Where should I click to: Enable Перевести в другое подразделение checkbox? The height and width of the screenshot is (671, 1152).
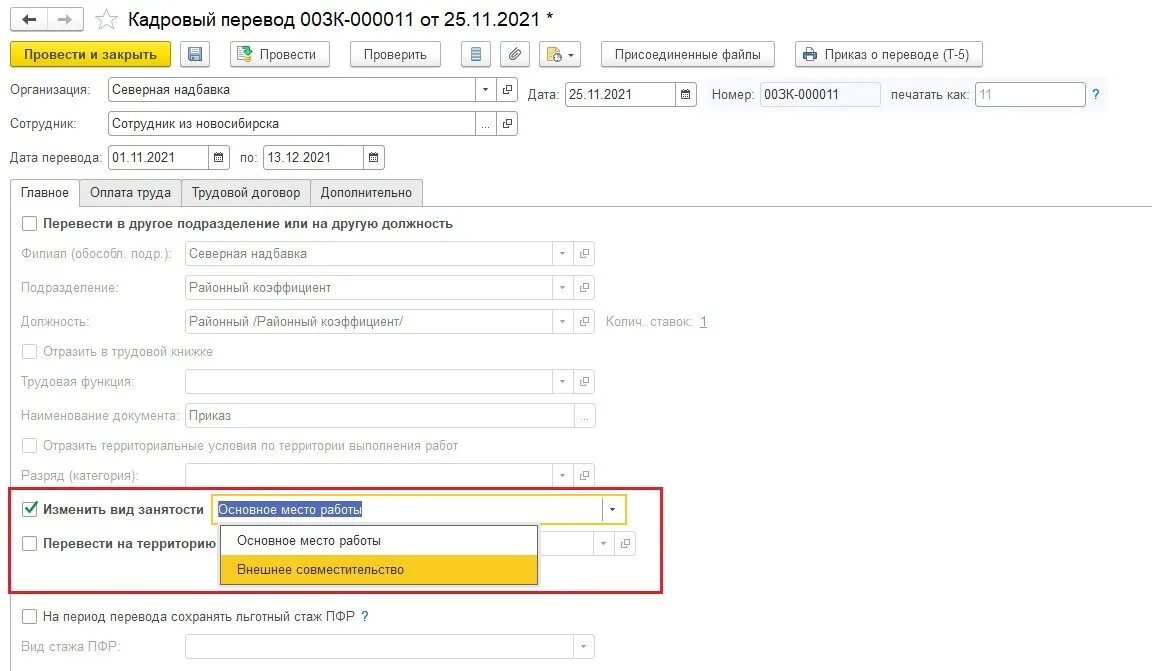(29, 223)
